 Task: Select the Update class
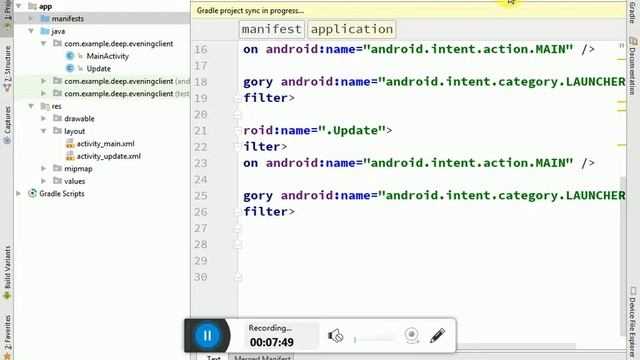pyautogui.click(x=98, y=69)
